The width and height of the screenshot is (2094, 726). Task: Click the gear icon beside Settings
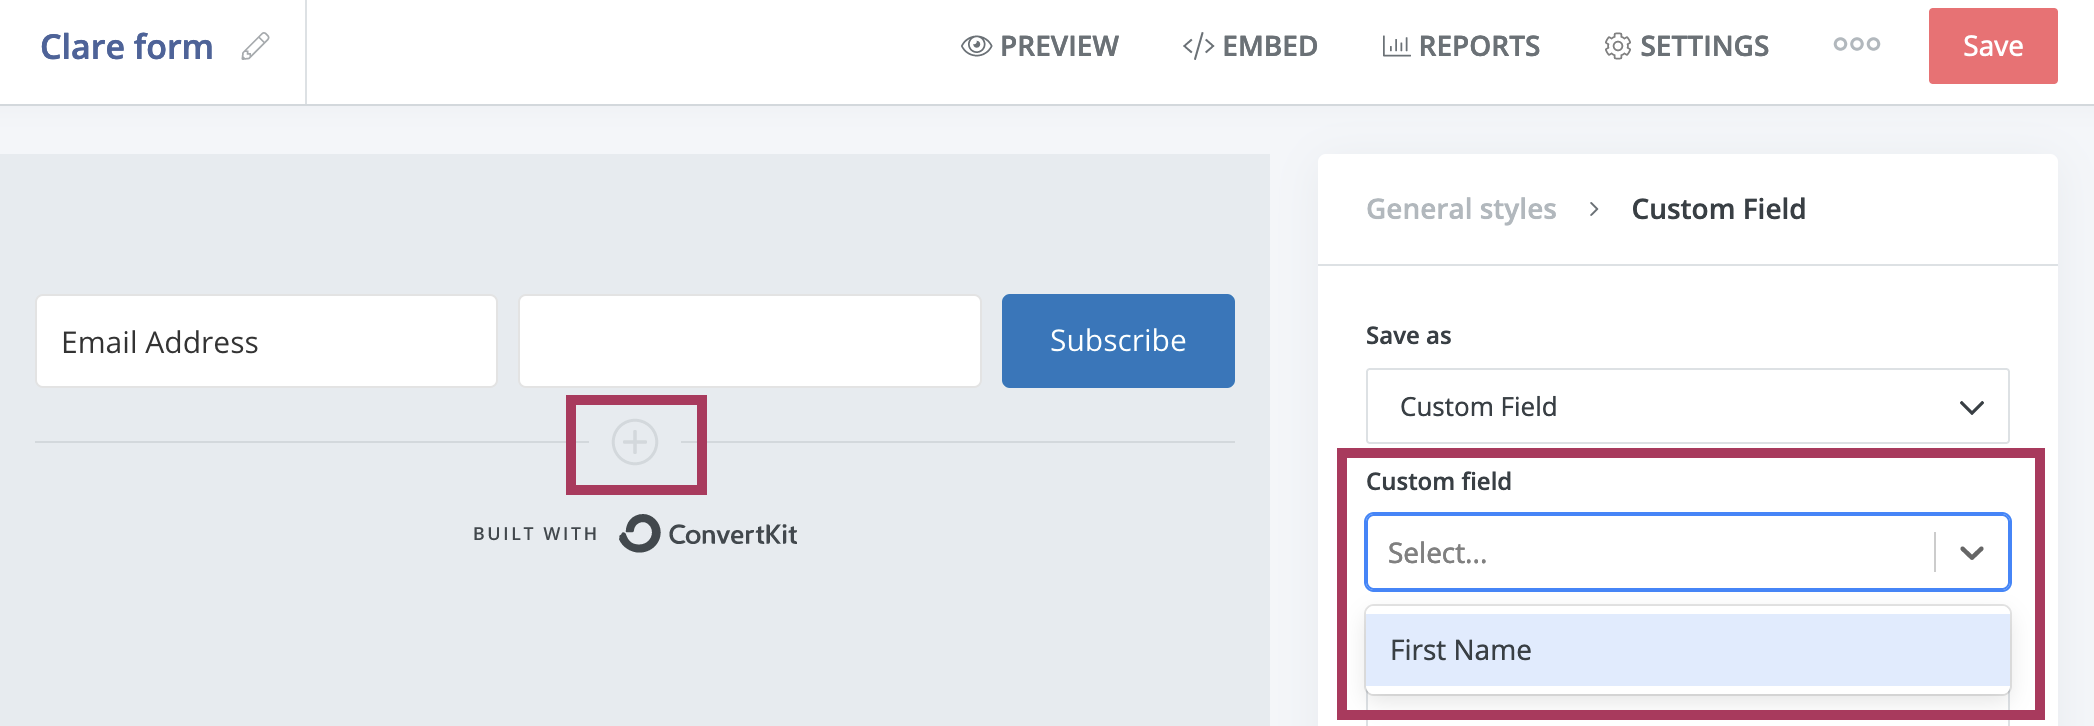click(1617, 46)
